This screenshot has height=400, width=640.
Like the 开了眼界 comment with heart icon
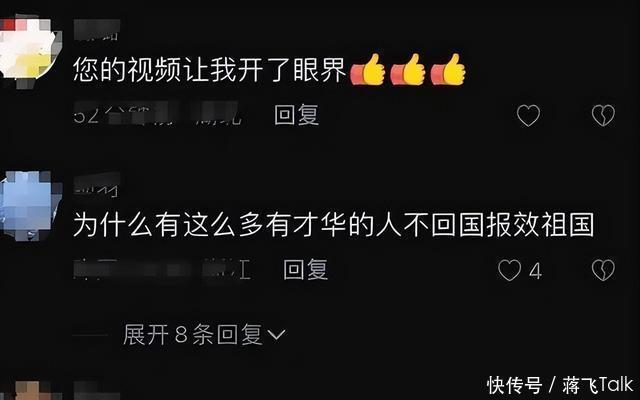click(x=528, y=116)
